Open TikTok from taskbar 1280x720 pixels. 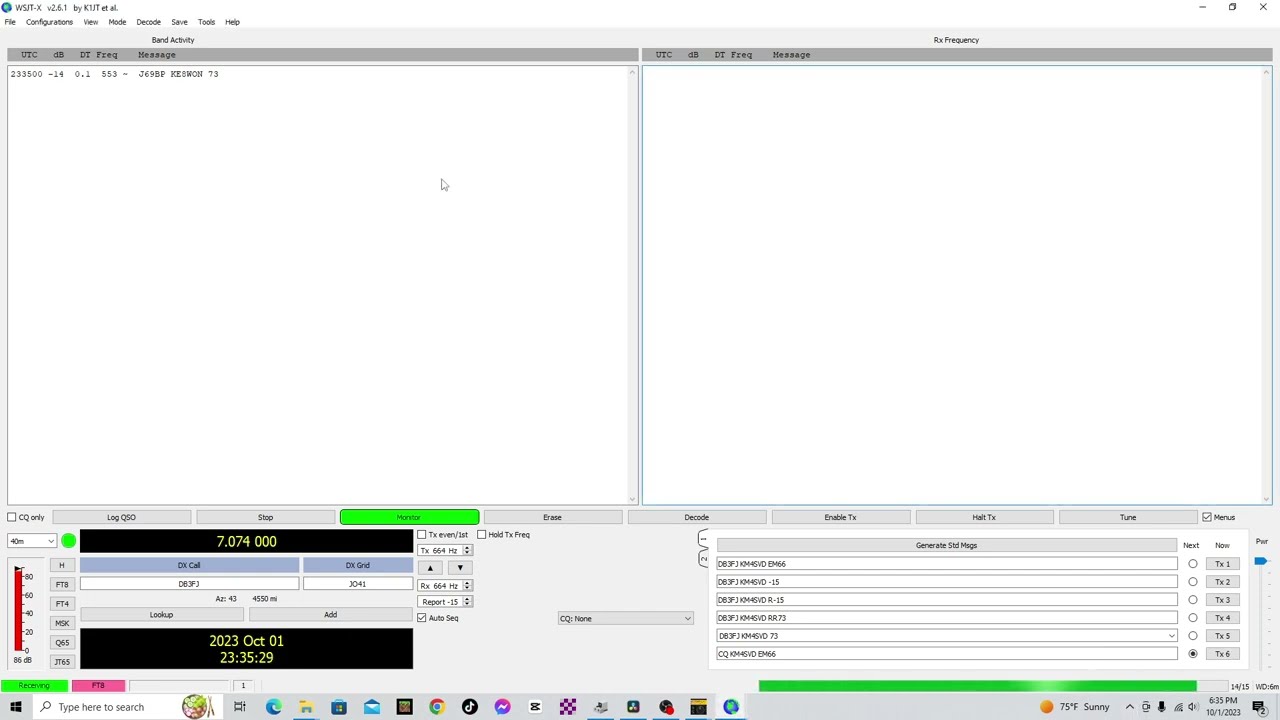[470, 707]
